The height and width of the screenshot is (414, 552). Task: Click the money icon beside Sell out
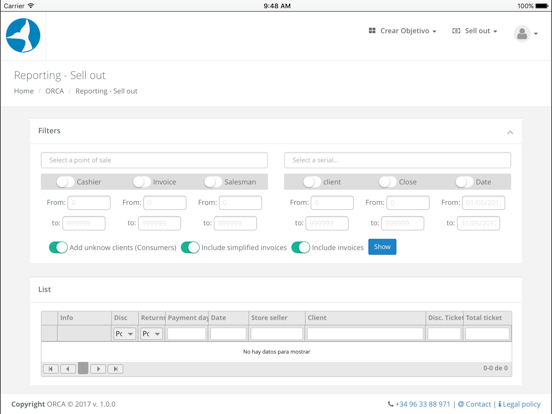(x=456, y=31)
